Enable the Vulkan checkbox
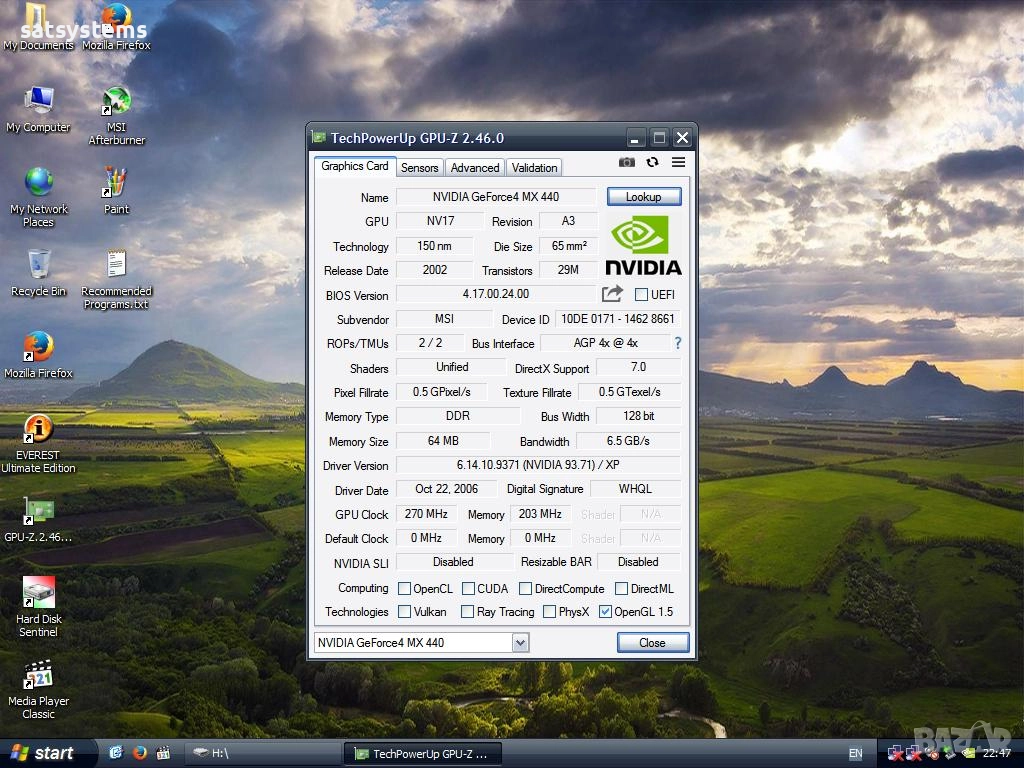Screen dimensions: 1024x768 click(x=405, y=612)
